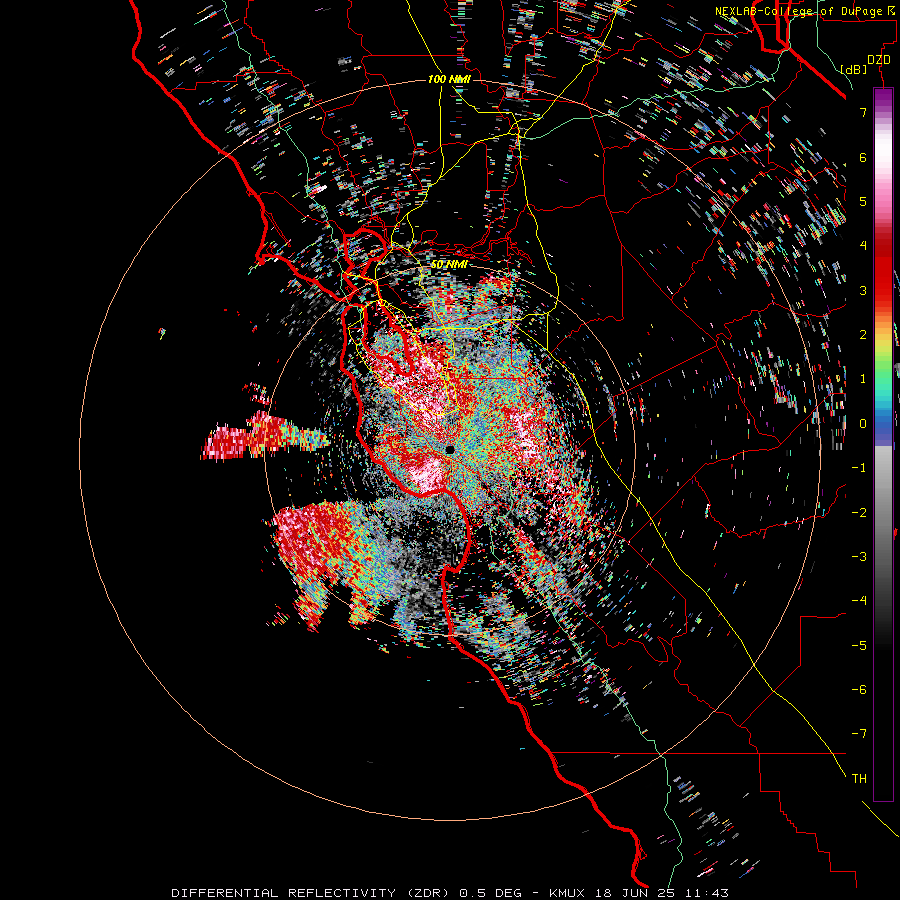Viewport: 900px width, 900px height.
Task: Click the 4 value on color scale
Action: (863, 246)
